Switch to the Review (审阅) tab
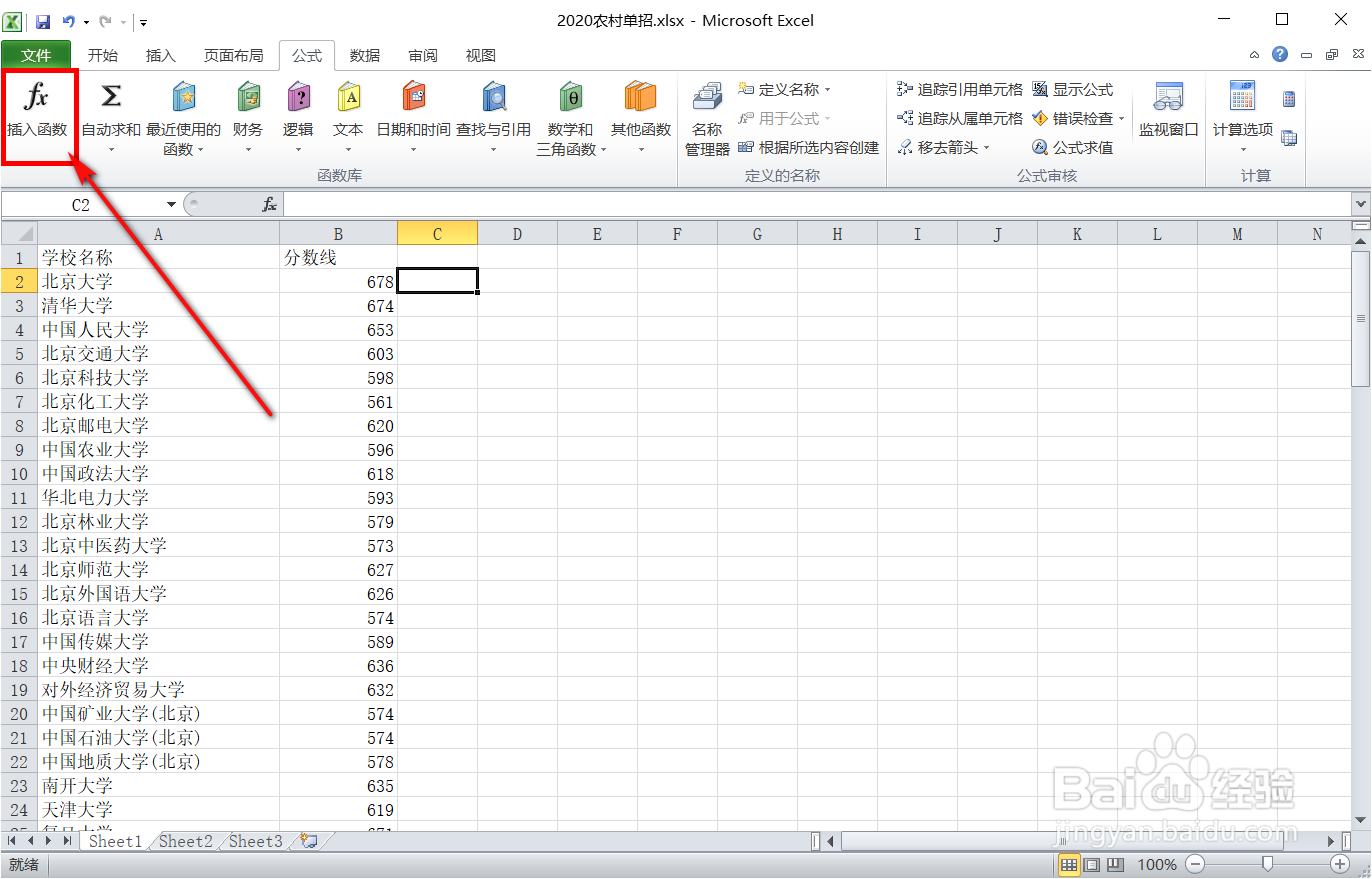The width and height of the screenshot is (1372, 879). [423, 56]
